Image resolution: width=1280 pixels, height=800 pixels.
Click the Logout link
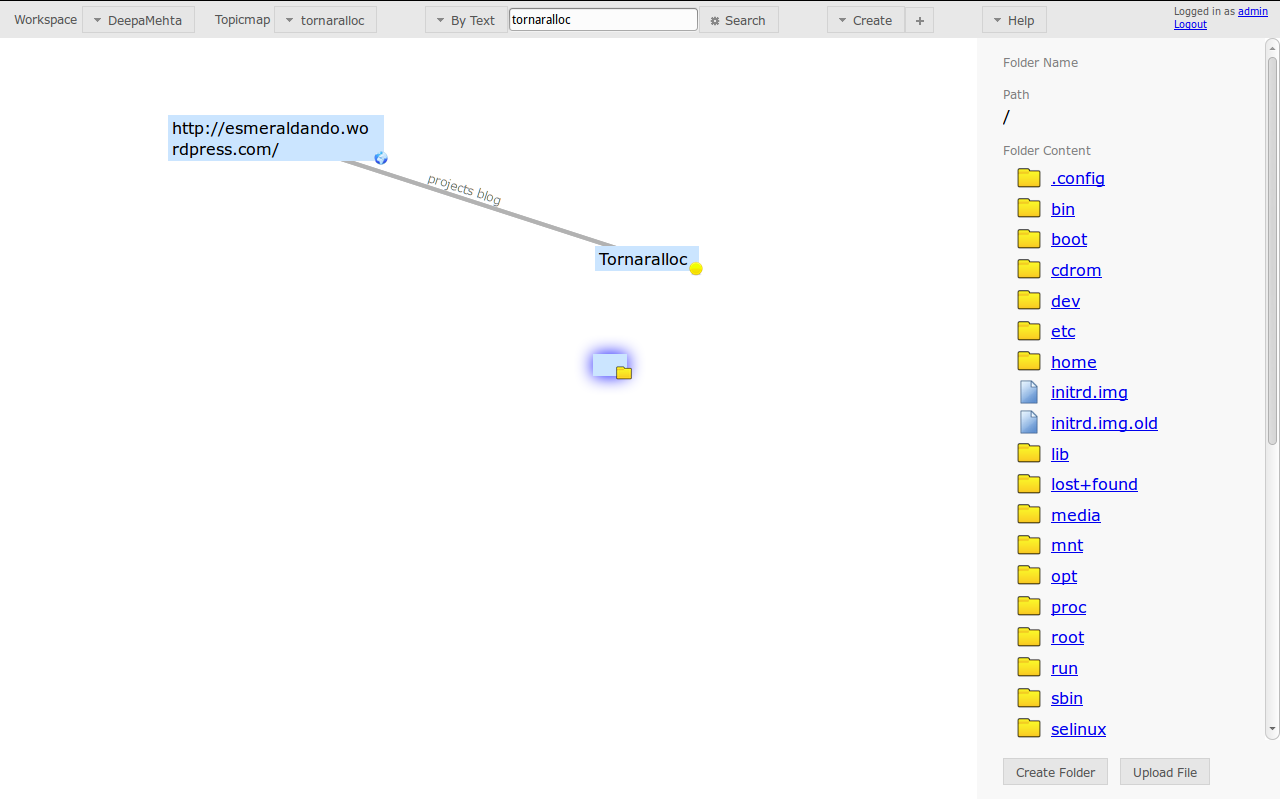pyautogui.click(x=1190, y=24)
